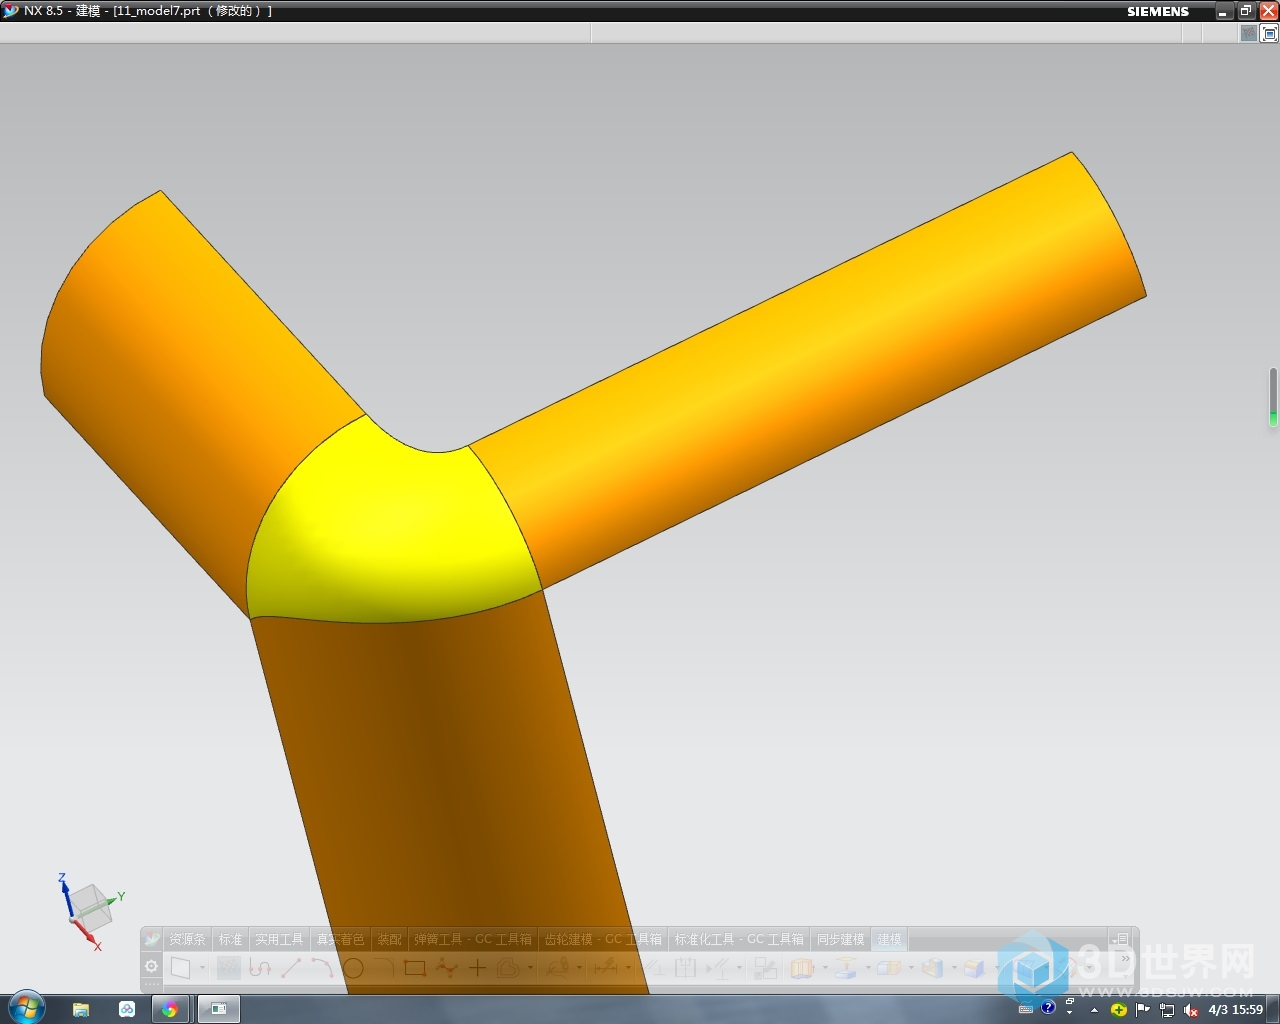Select the 真实着色 tab
This screenshot has height=1024, width=1280.
point(340,939)
